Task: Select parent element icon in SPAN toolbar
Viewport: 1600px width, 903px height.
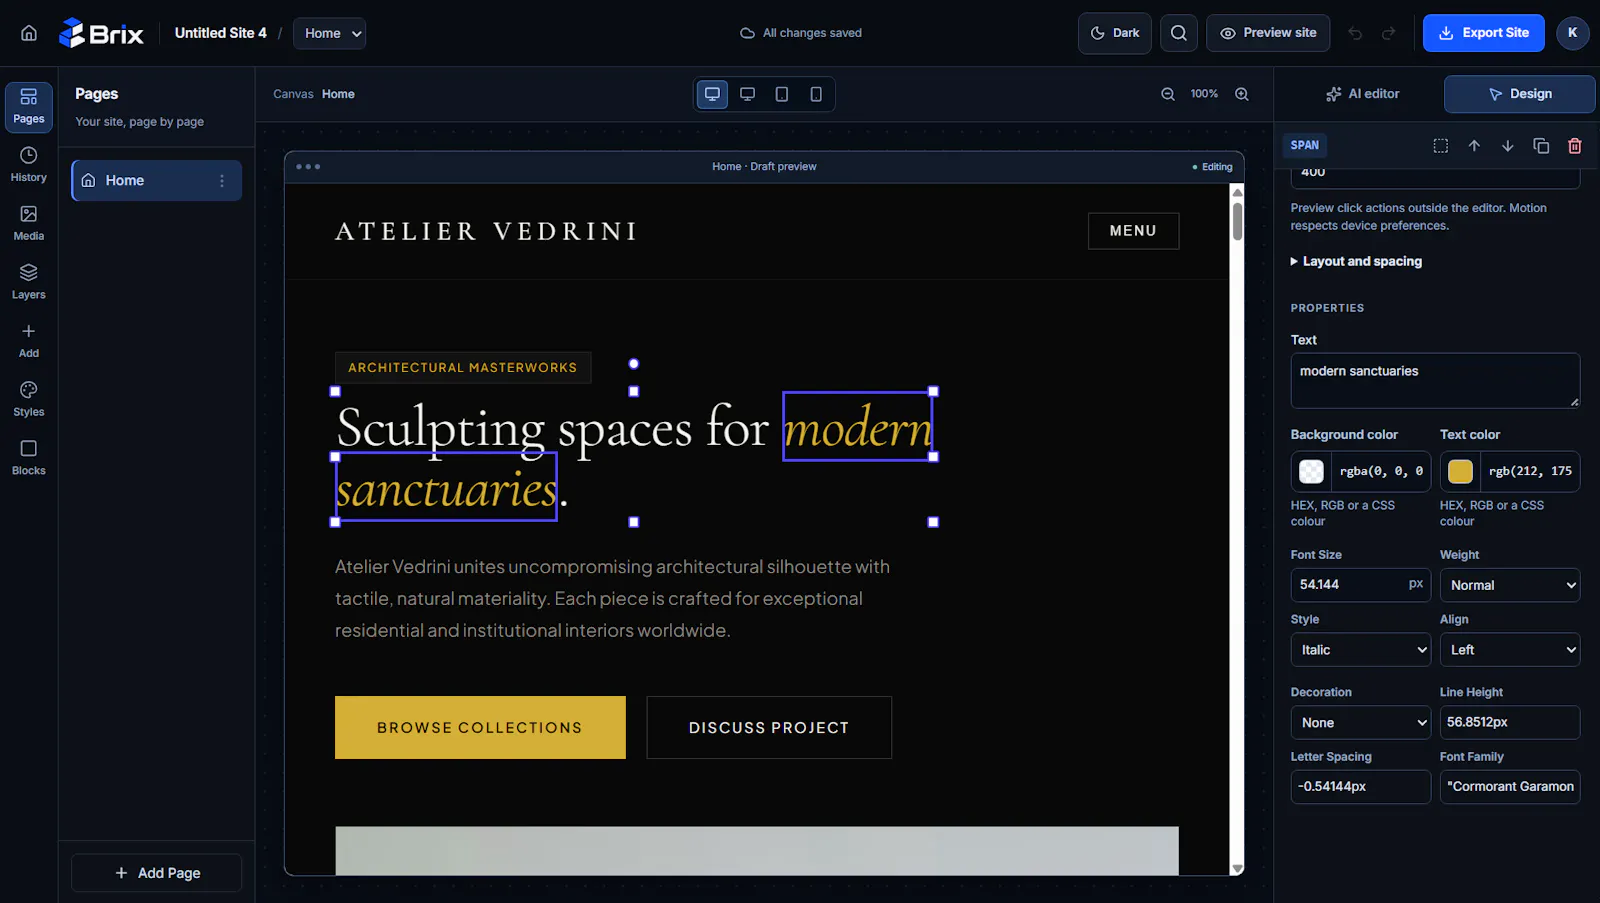Action: 1441,146
